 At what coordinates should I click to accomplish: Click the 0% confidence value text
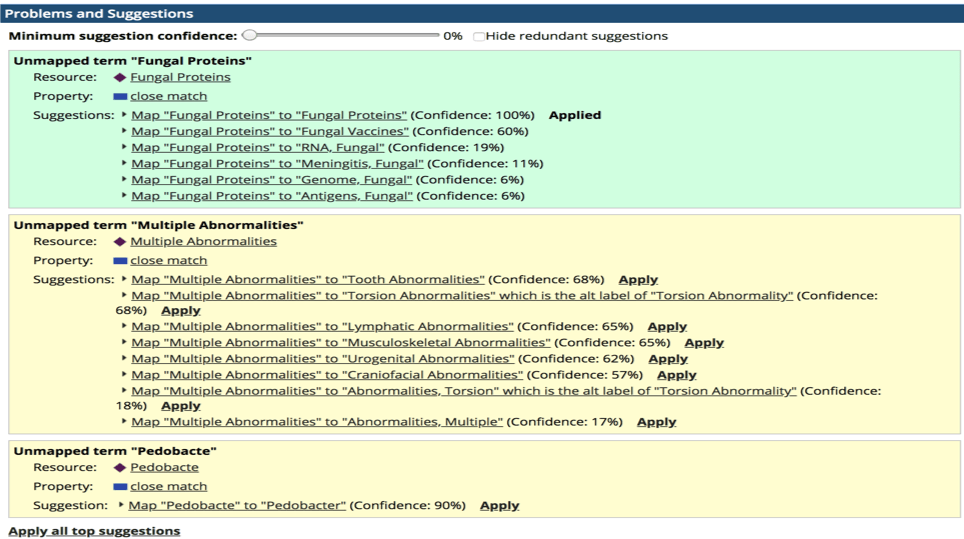tap(452, 36)
